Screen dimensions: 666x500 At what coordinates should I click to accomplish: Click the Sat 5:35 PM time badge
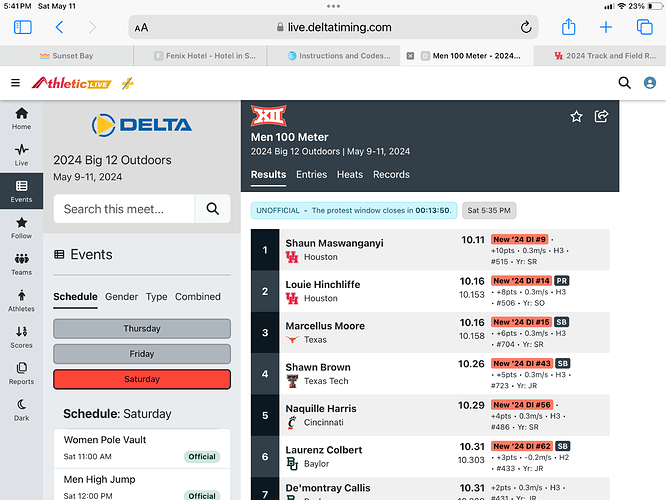[489, 210]
